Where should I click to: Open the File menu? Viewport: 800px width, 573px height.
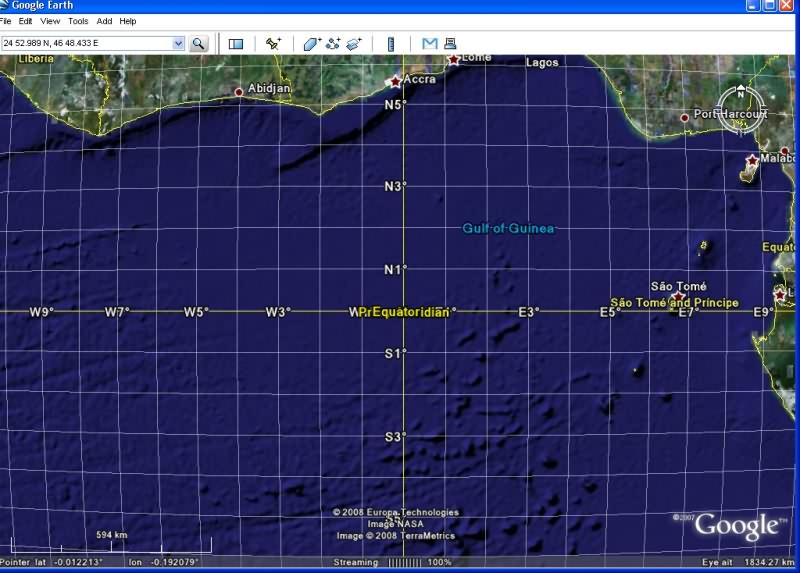tap(5, 21)
